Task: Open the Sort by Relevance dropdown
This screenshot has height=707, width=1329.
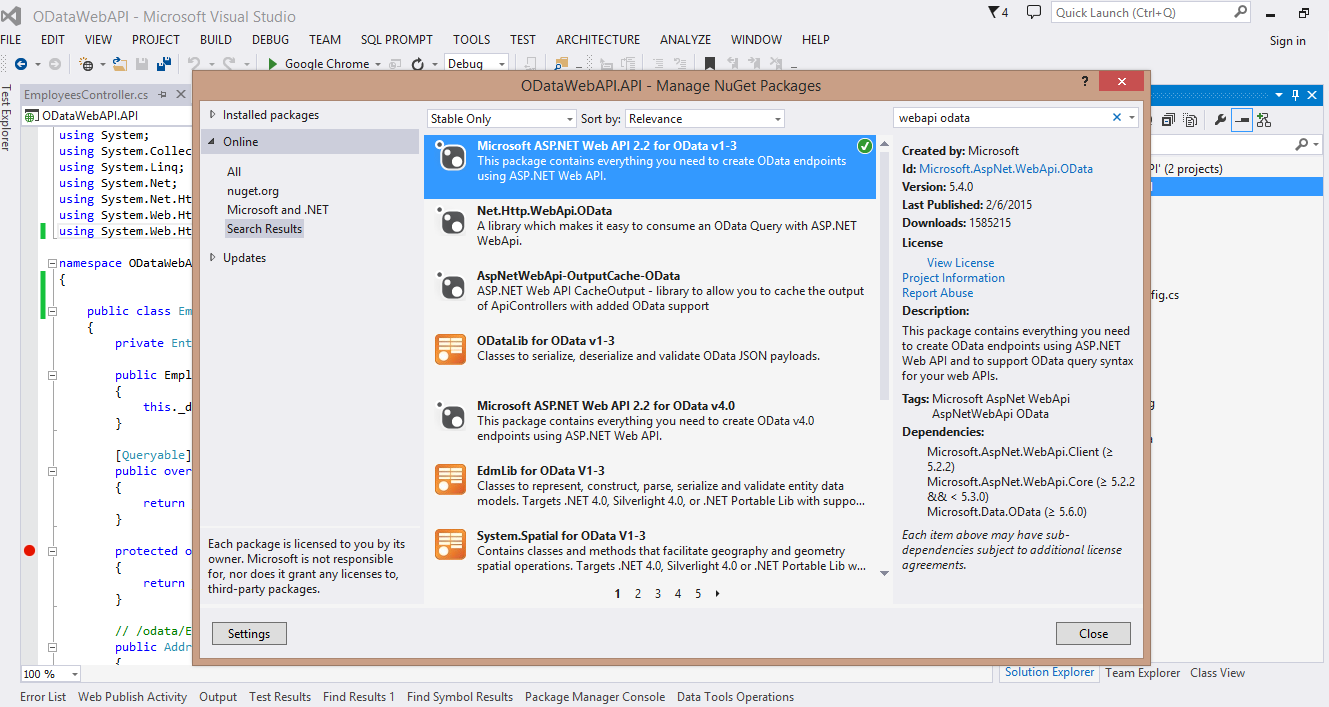Action: point(705,119)
